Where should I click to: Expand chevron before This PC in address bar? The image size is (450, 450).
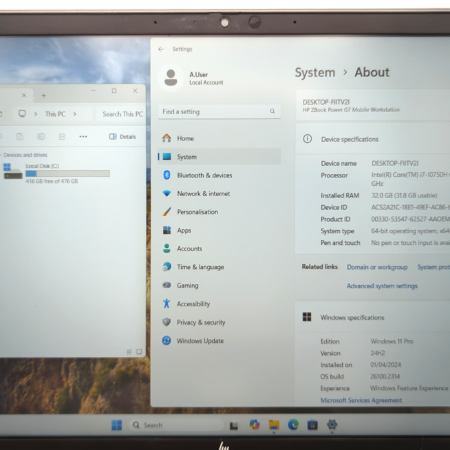pos(36,114)
